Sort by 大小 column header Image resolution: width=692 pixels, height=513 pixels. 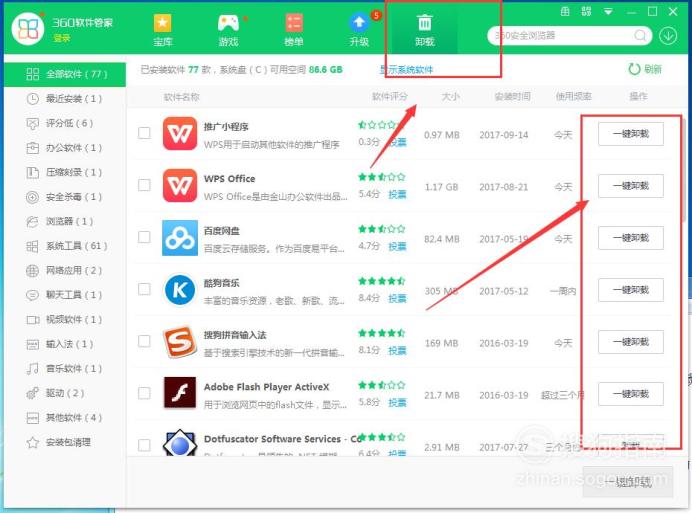tap(451, 96)
